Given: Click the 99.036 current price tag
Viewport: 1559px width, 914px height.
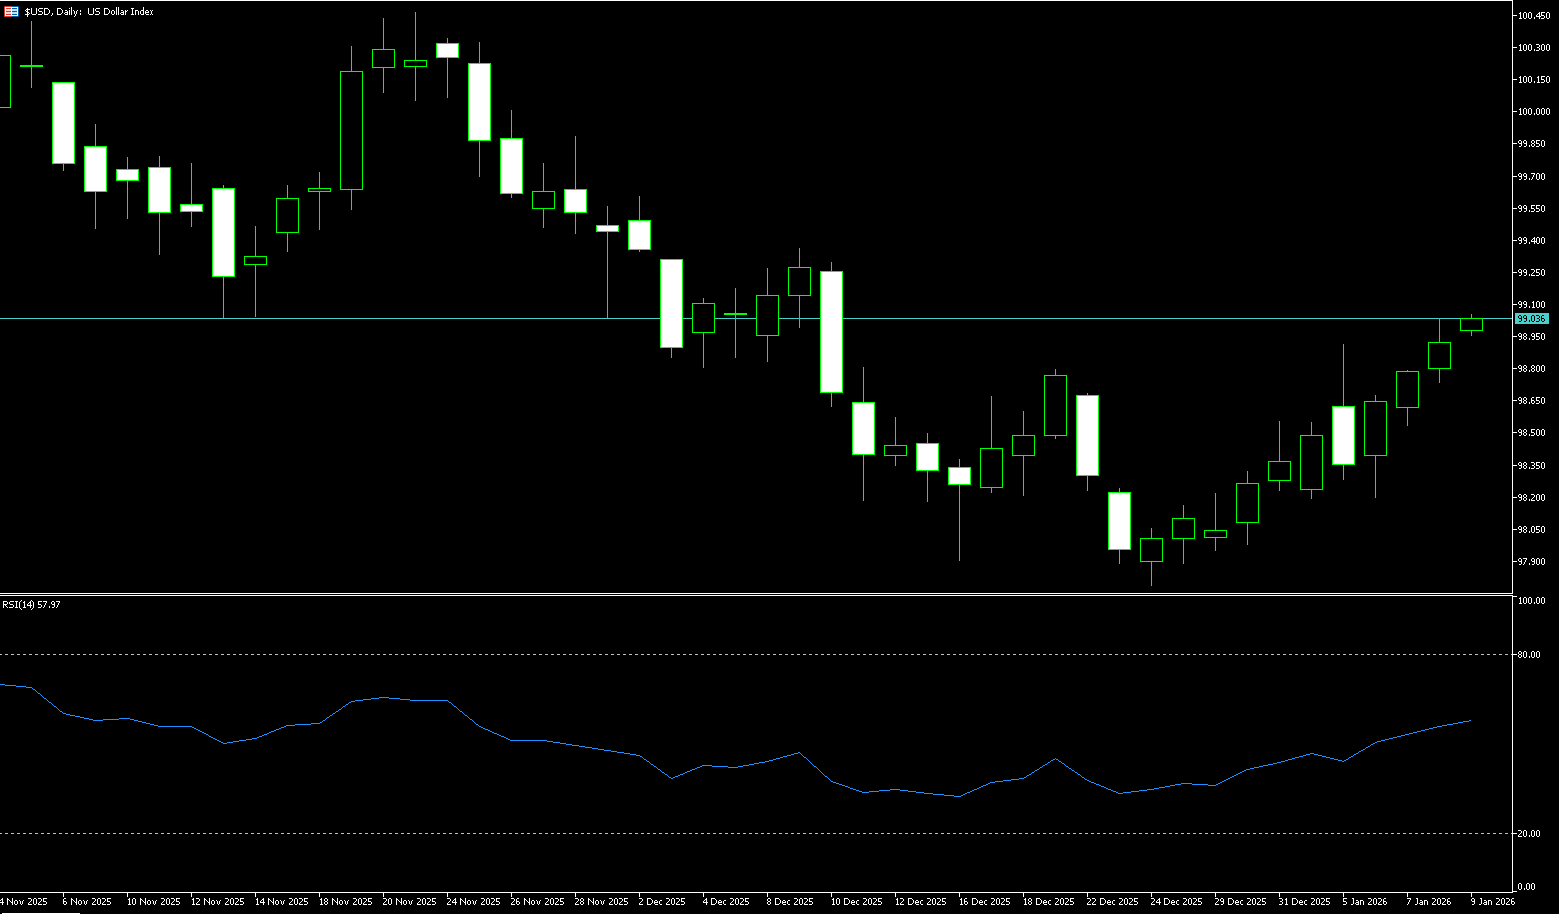Looking at the screenshot, I should tap(1531, 319).
